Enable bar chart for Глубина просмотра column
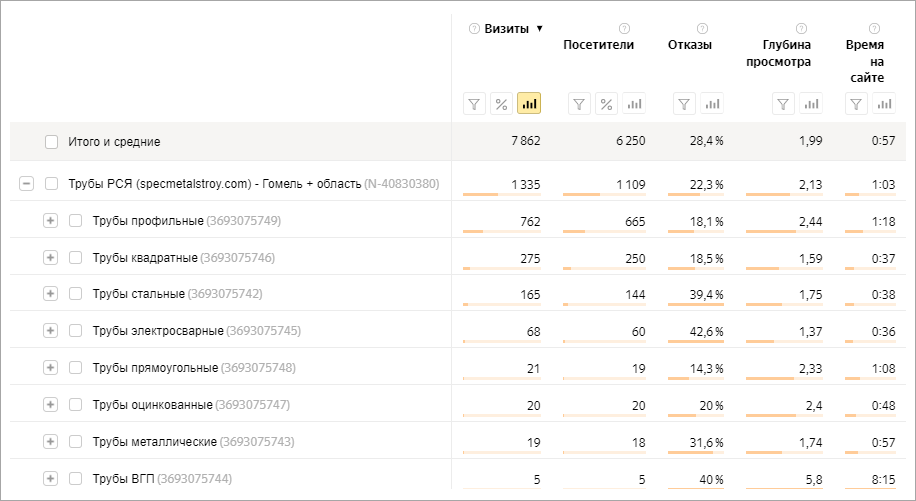 (811, 103)
